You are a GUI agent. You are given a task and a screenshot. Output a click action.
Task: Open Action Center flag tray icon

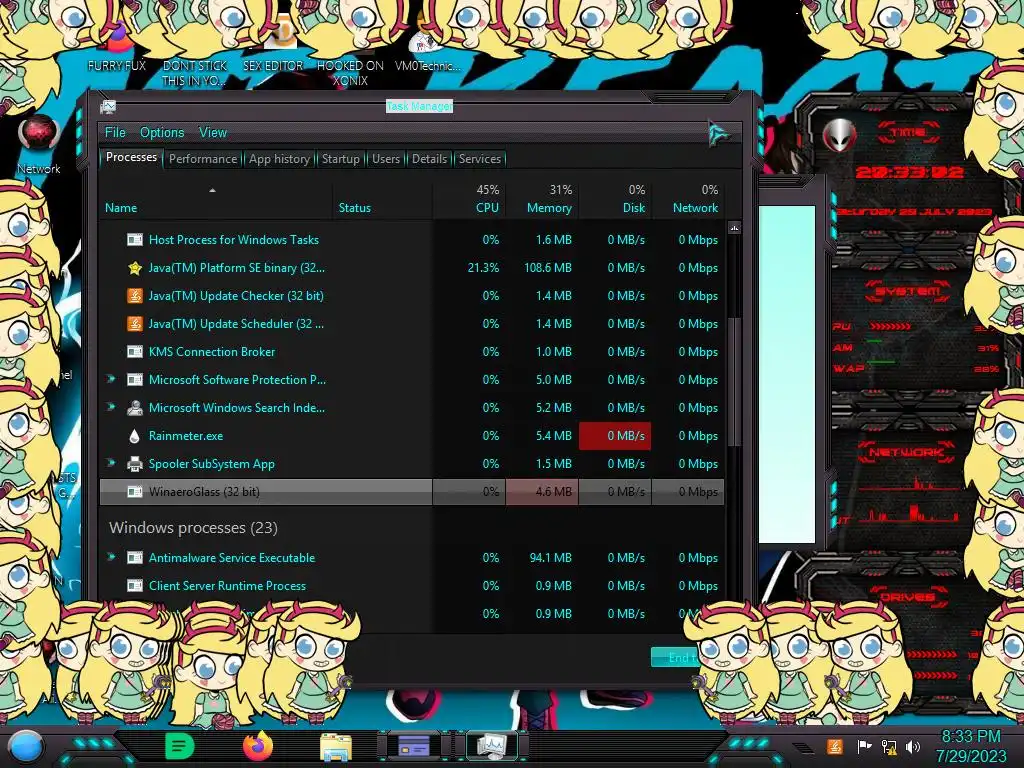(x=864, y=747)
